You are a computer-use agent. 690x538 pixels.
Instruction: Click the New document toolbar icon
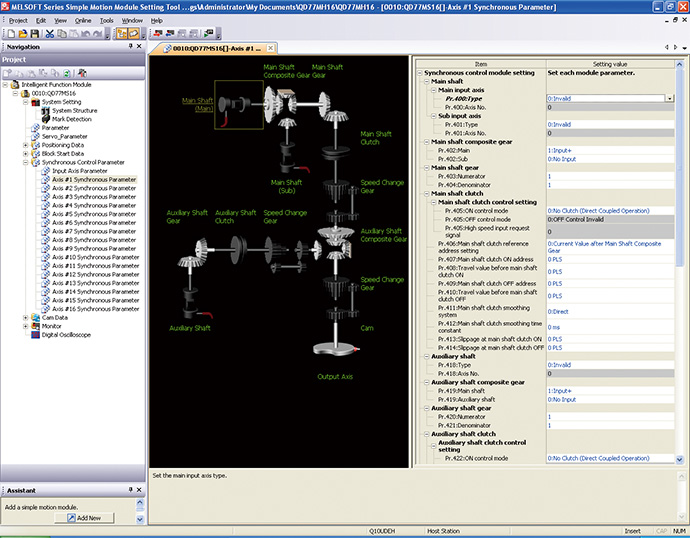point(9,33)
